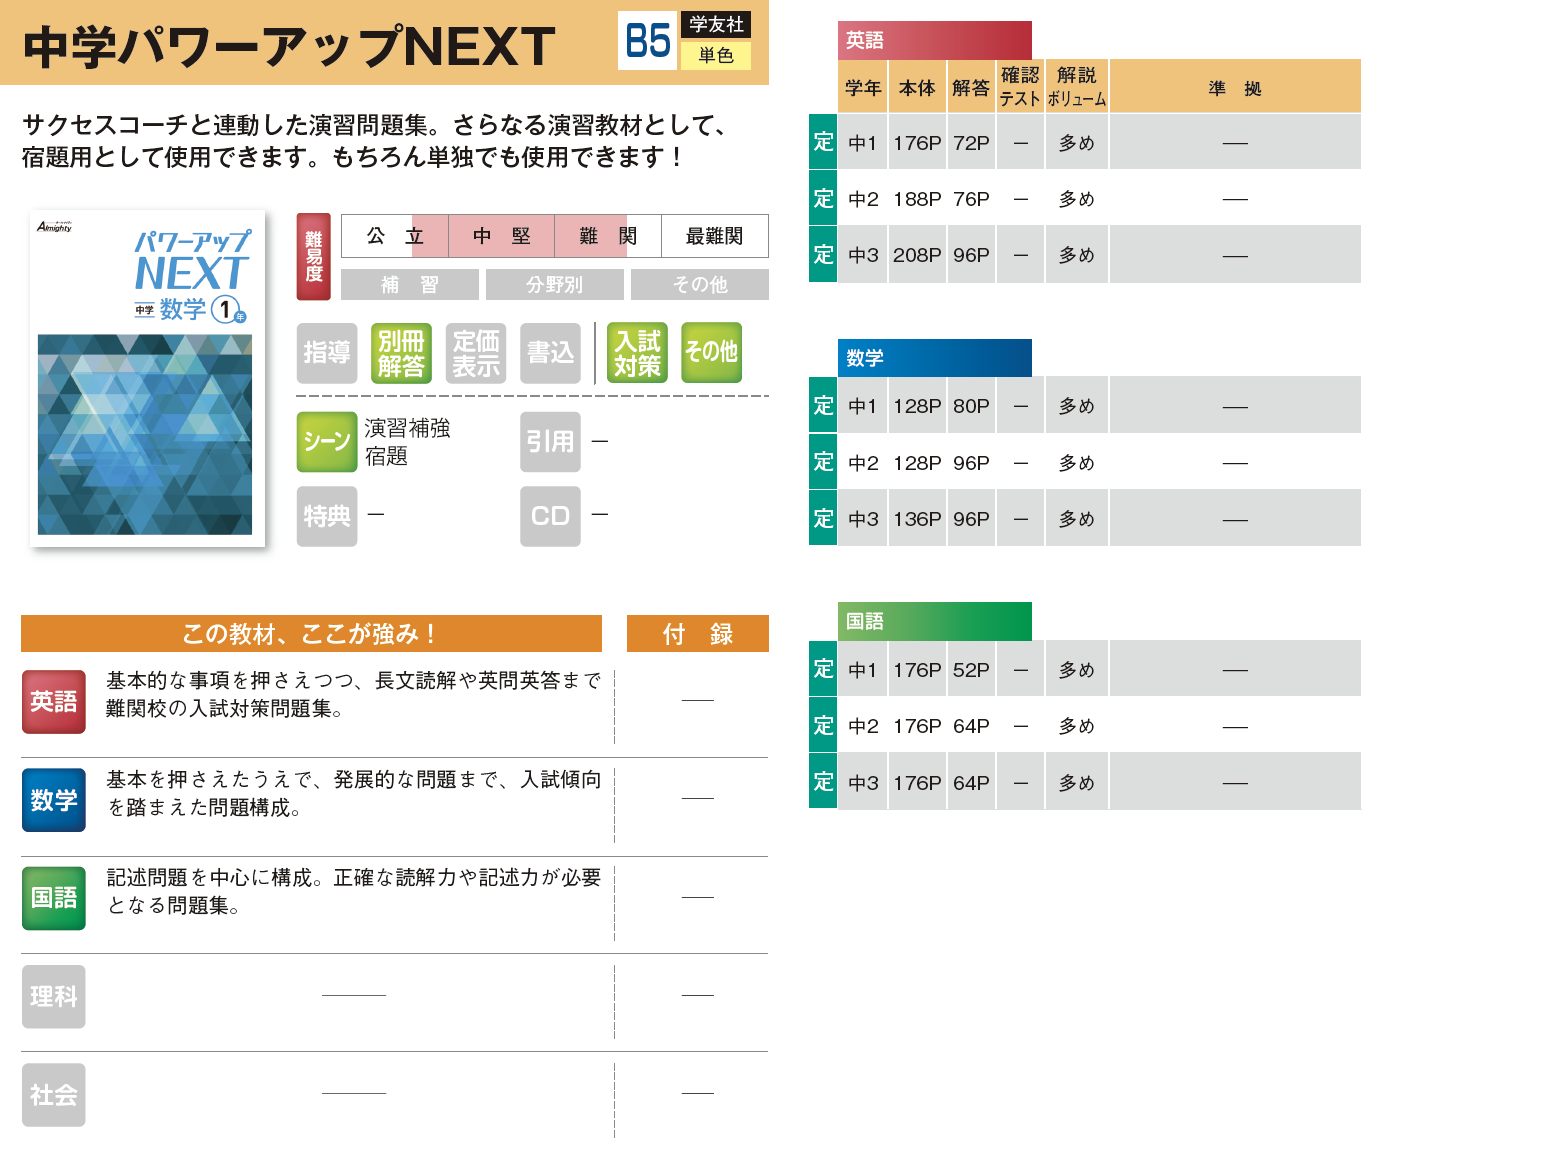The image size is (1566, 1160).
Task: Click the 入試対策 green badge
Action: (x=637, y=353)
